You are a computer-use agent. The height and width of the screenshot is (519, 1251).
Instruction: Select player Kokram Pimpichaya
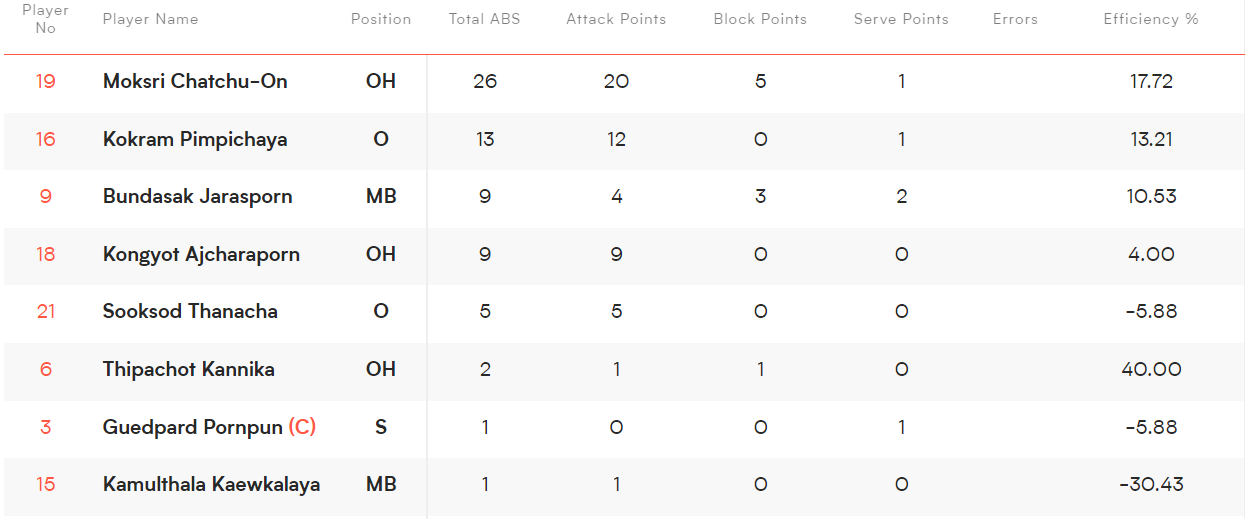click(x=195, y=139)
